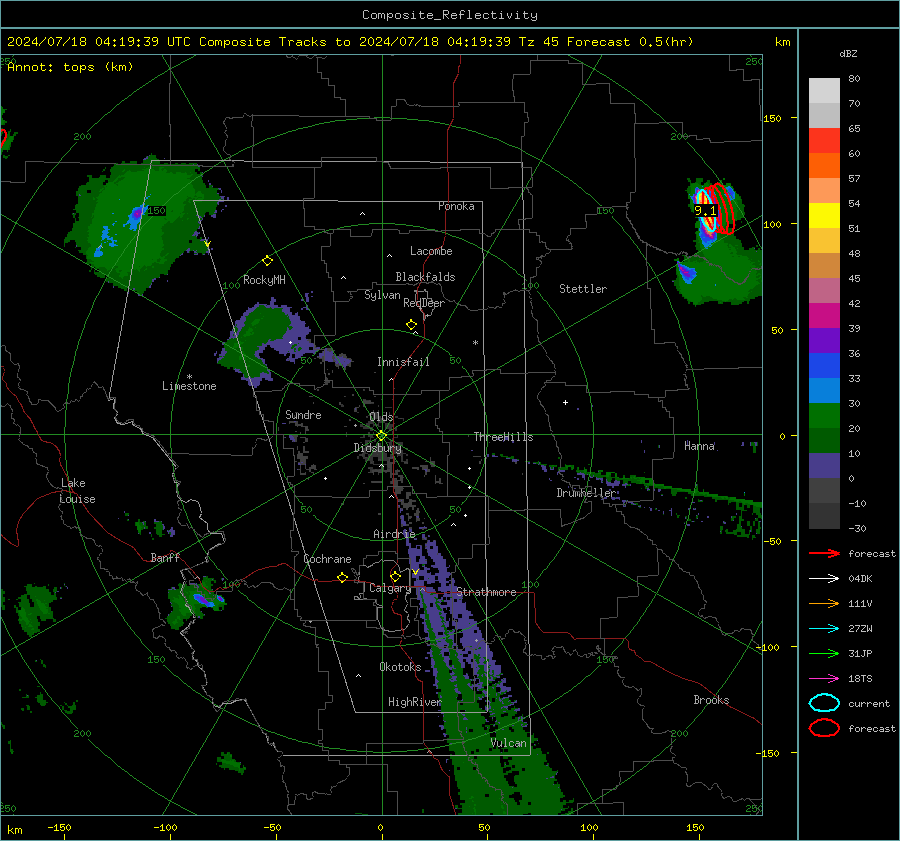The height and width of the screenshot is (841, 900).
Task: Select the light blue swatch in the dBZ scale
Action: pos(824,390)
